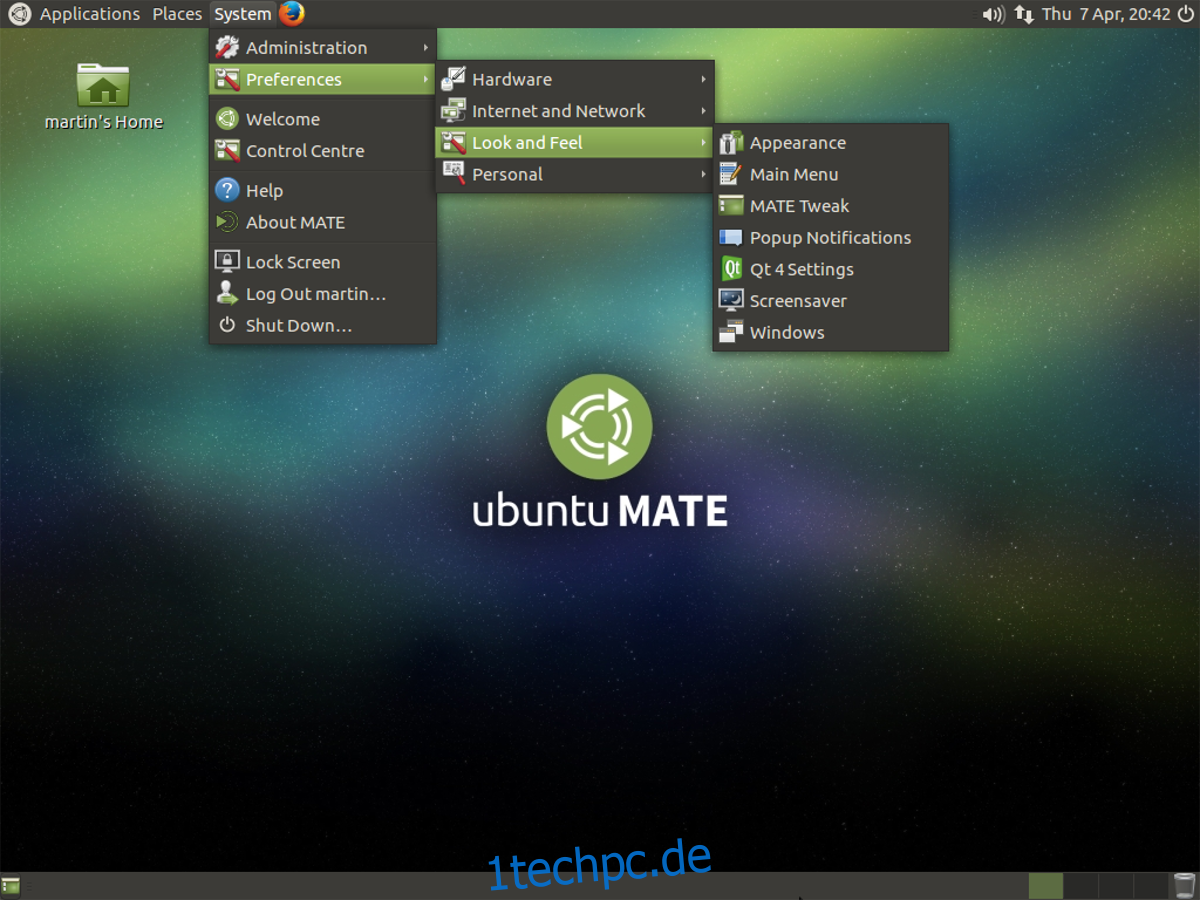The height and width of the screenshot is (900, 1200).
Task: Click the Ubuntu MATE logo icon in top panel
Action: [x=19, y=14]
